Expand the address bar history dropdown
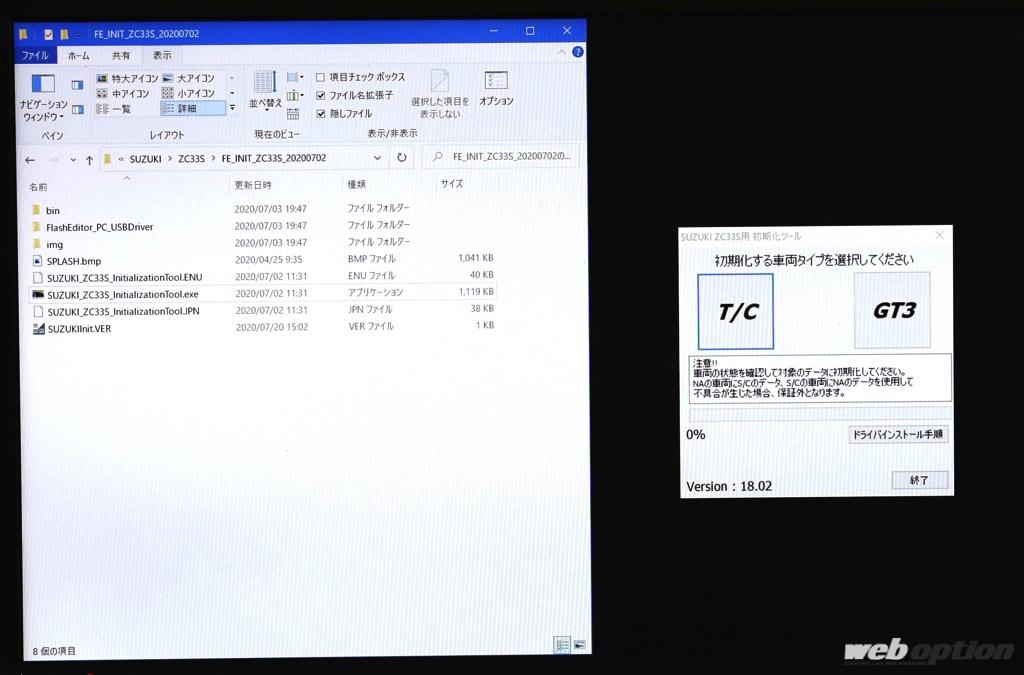This screenshot has height=675, width=1024. [377, 158]
